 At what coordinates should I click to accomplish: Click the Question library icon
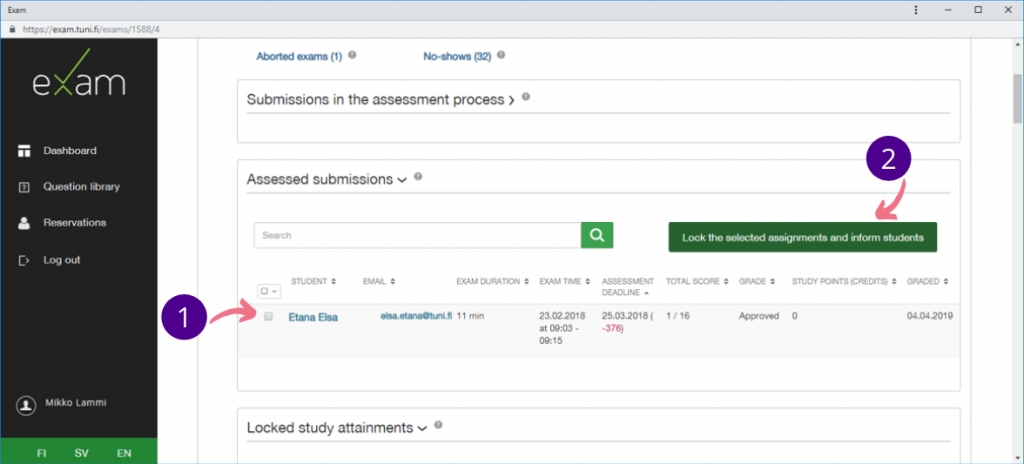[x=24, y=187]
